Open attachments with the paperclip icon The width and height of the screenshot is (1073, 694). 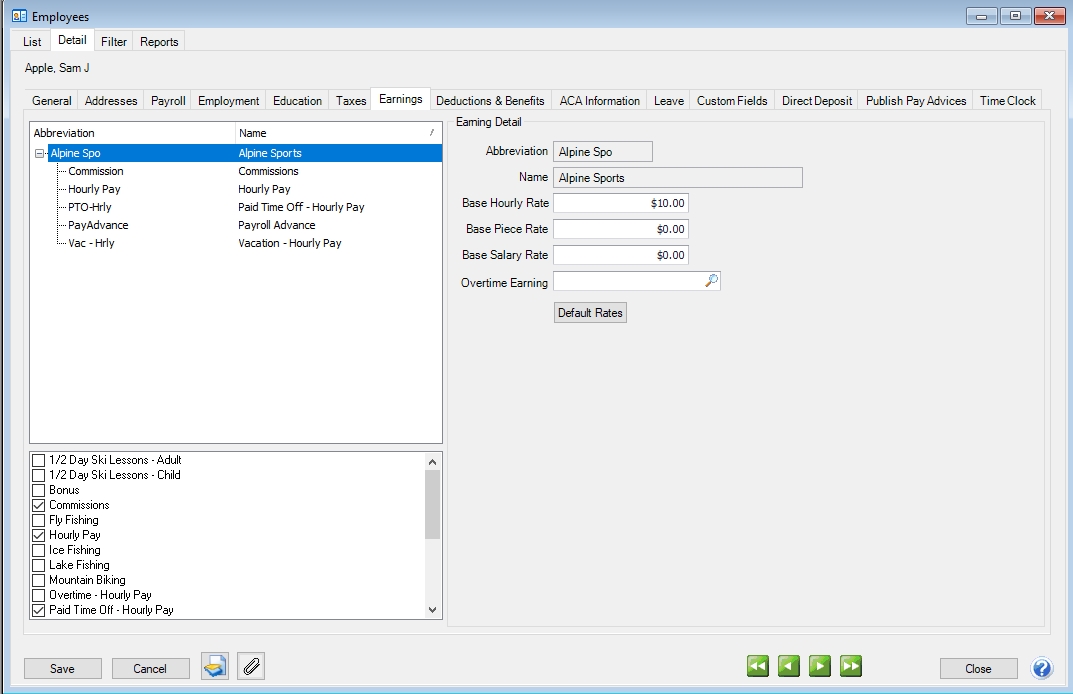tap(251, 667)
